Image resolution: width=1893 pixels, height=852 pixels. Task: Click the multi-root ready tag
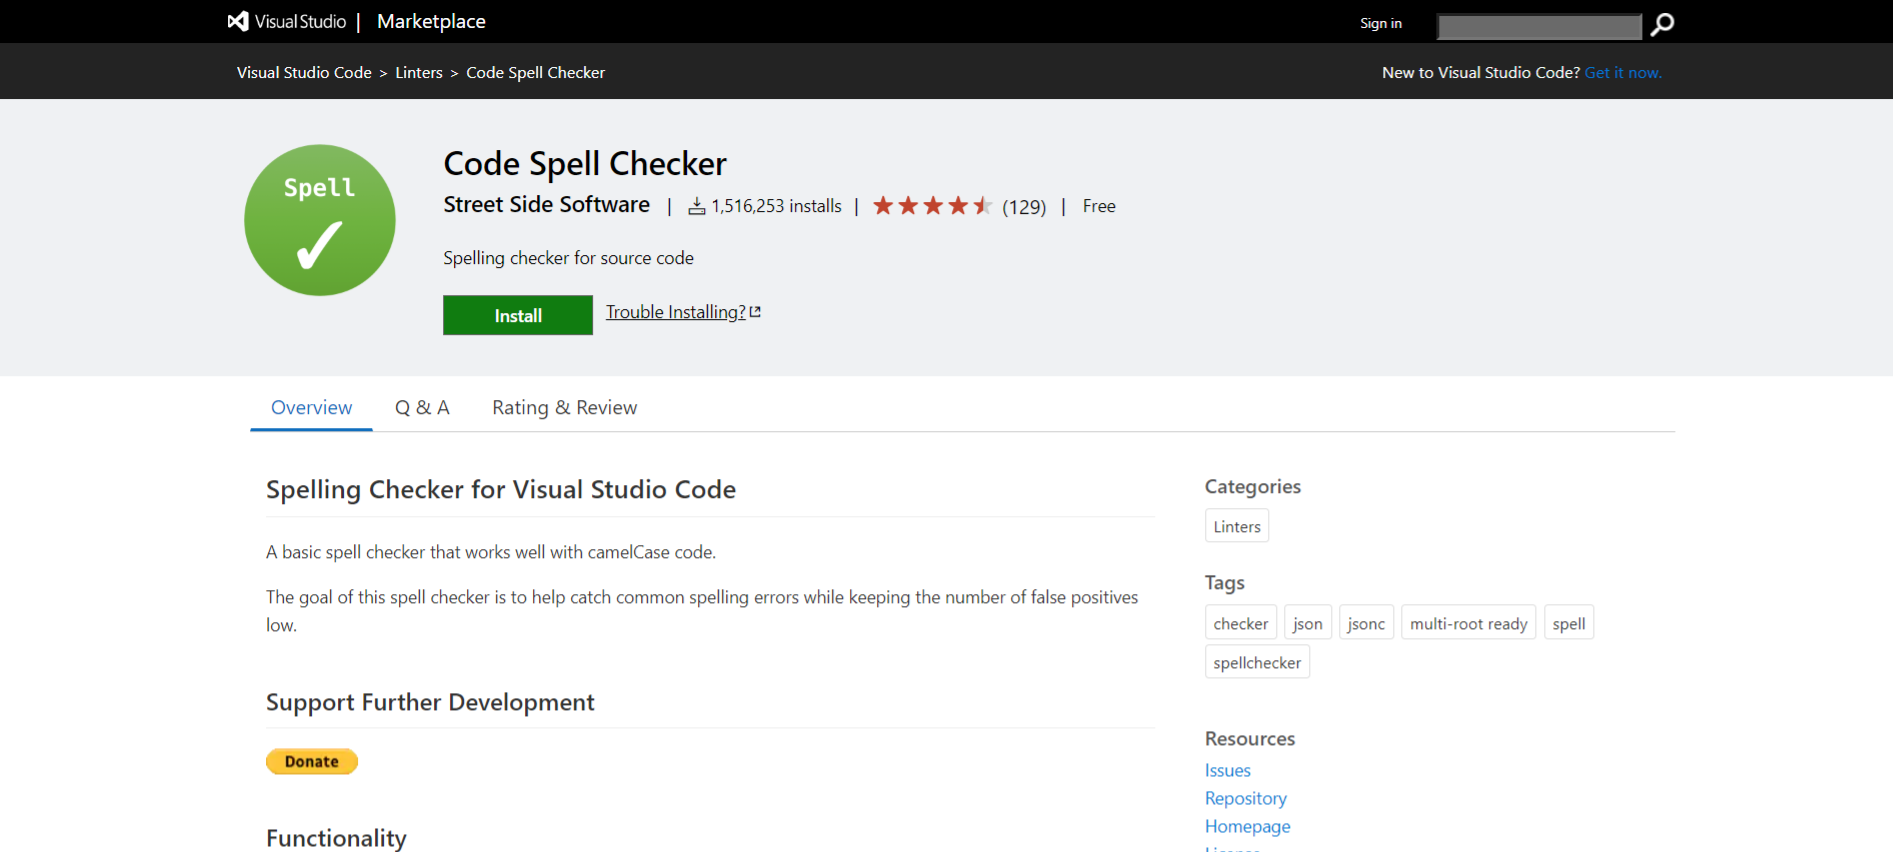coord(1468,623)
